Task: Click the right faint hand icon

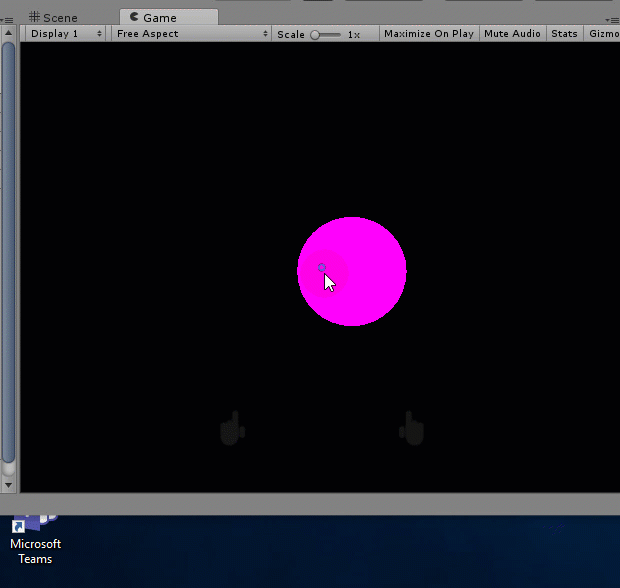Action: pos(411,428)
